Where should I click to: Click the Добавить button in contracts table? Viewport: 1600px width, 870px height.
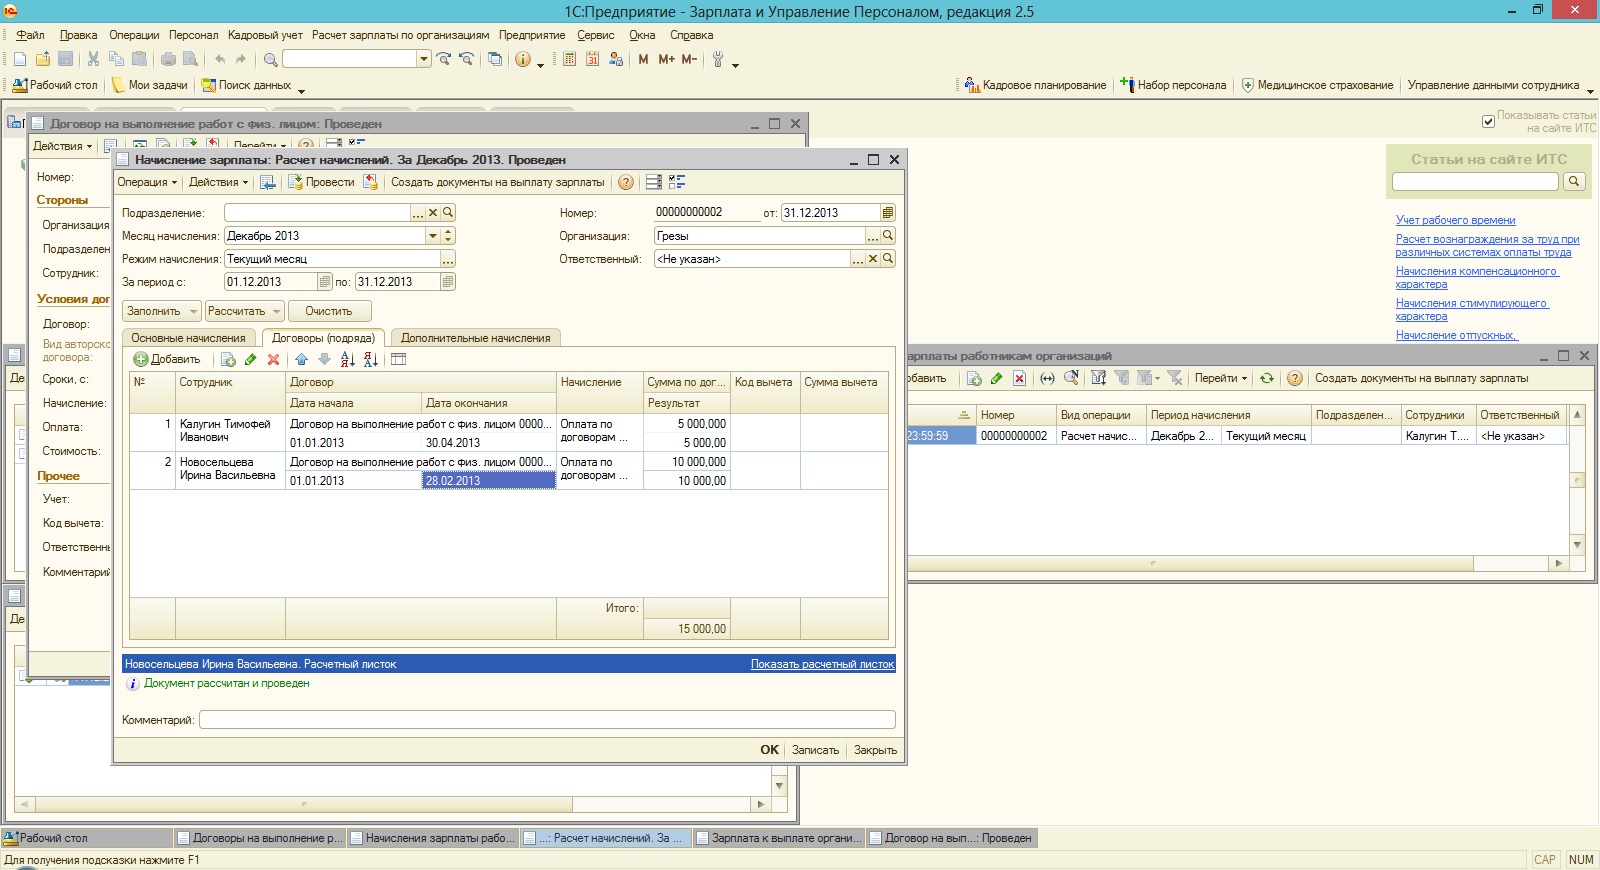(167, 359)
